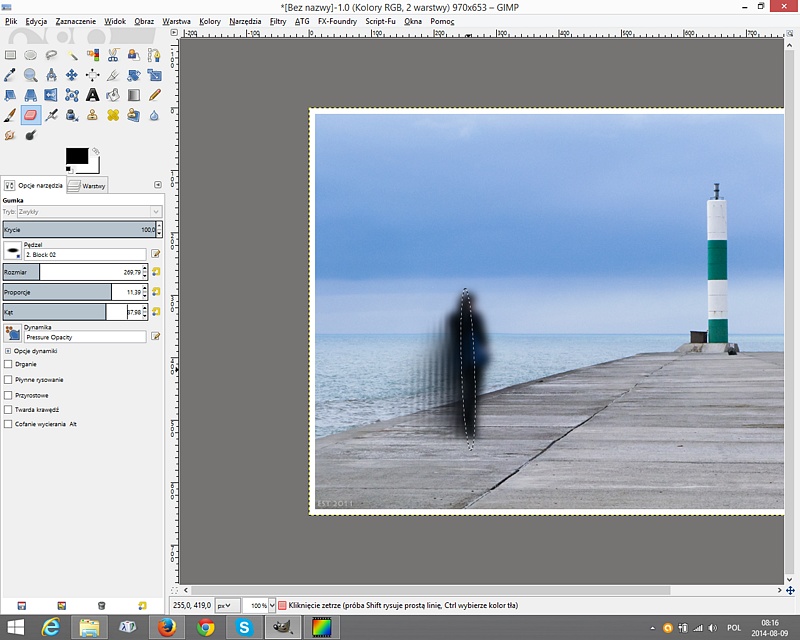
Task: Open the Filtry menu
Action: [278, 21]
